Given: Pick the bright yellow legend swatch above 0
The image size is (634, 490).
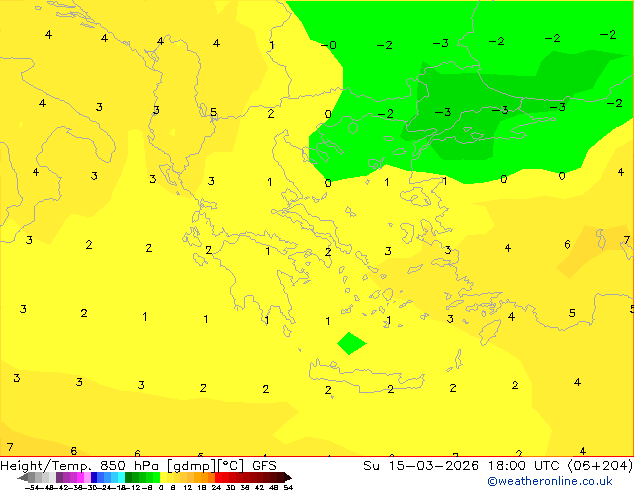Looking at the screenshot, I should click(x=163, y=478).
